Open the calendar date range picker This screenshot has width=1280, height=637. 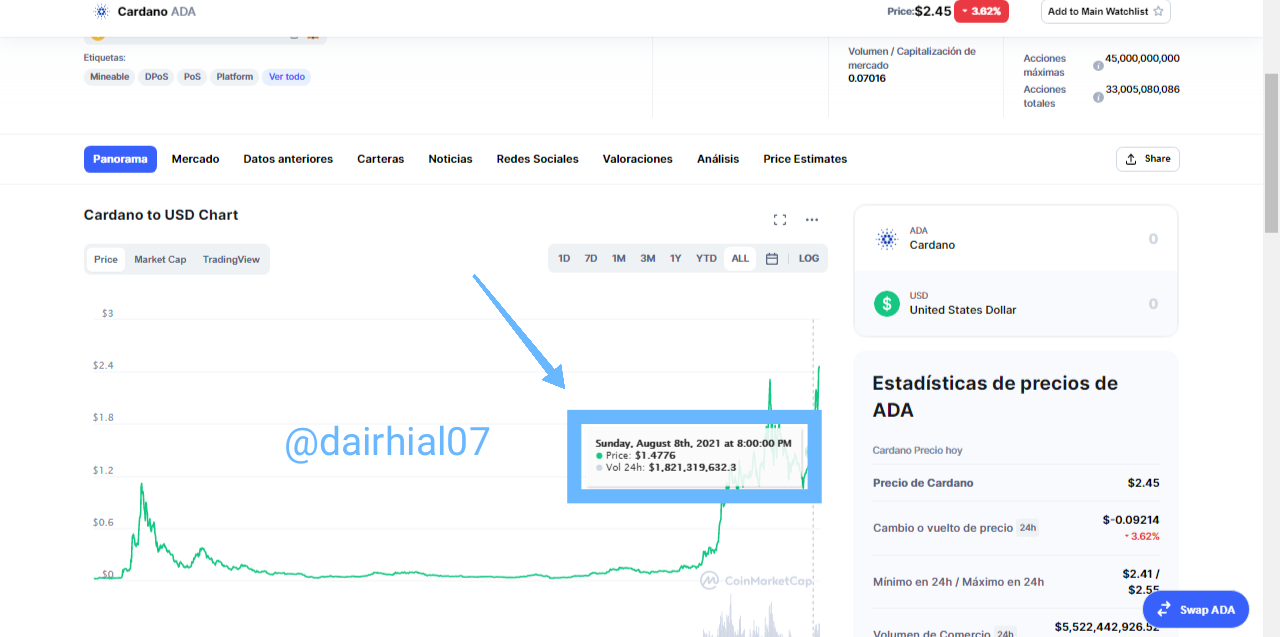(x=772, y=259)
